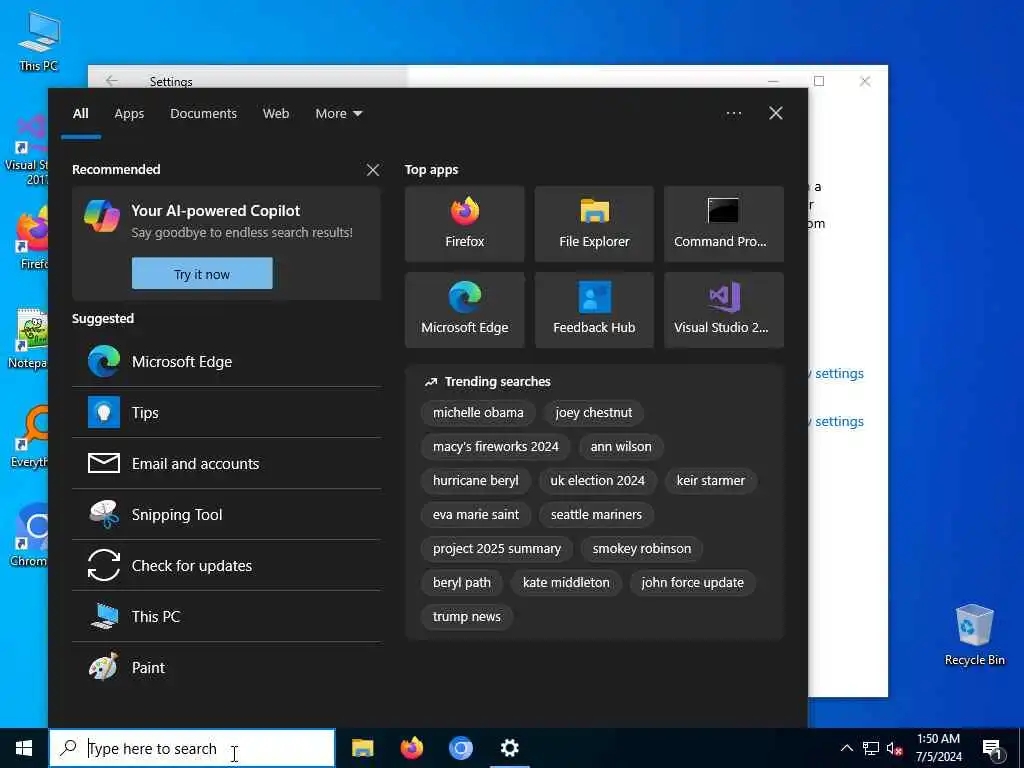Select smokey robinson trending chip
Image resolution: width=1024 pixels, height=768 pixels.
642,549
